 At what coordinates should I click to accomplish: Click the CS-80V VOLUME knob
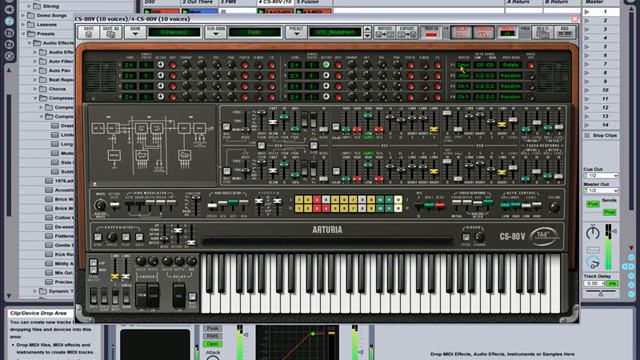(x=554, y=207)
